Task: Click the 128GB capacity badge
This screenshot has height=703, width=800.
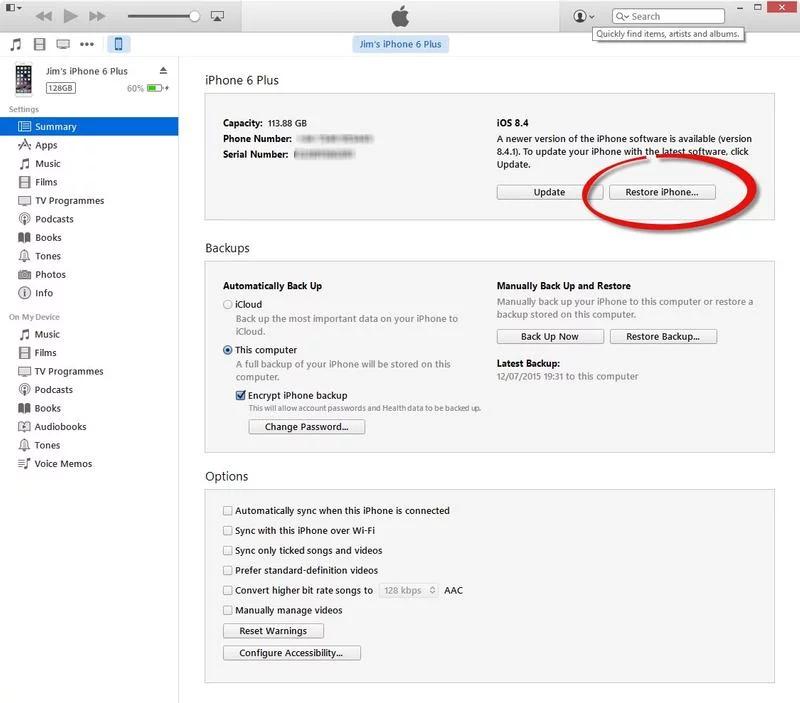Action: (61, 88)
